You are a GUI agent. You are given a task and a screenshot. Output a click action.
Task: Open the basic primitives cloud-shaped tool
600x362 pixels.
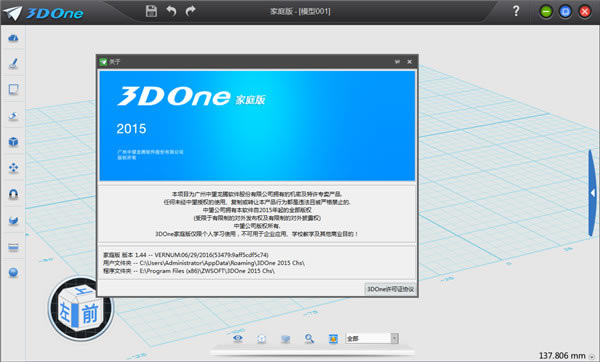13,38
